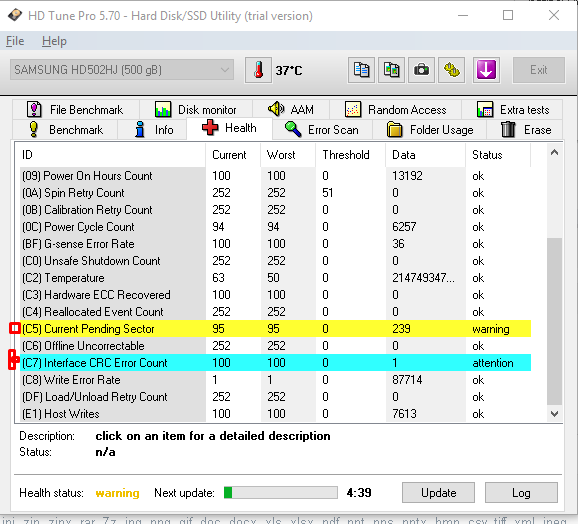Open the Help menu
Viewport: 578px width, 524px height.
(54, 41)
